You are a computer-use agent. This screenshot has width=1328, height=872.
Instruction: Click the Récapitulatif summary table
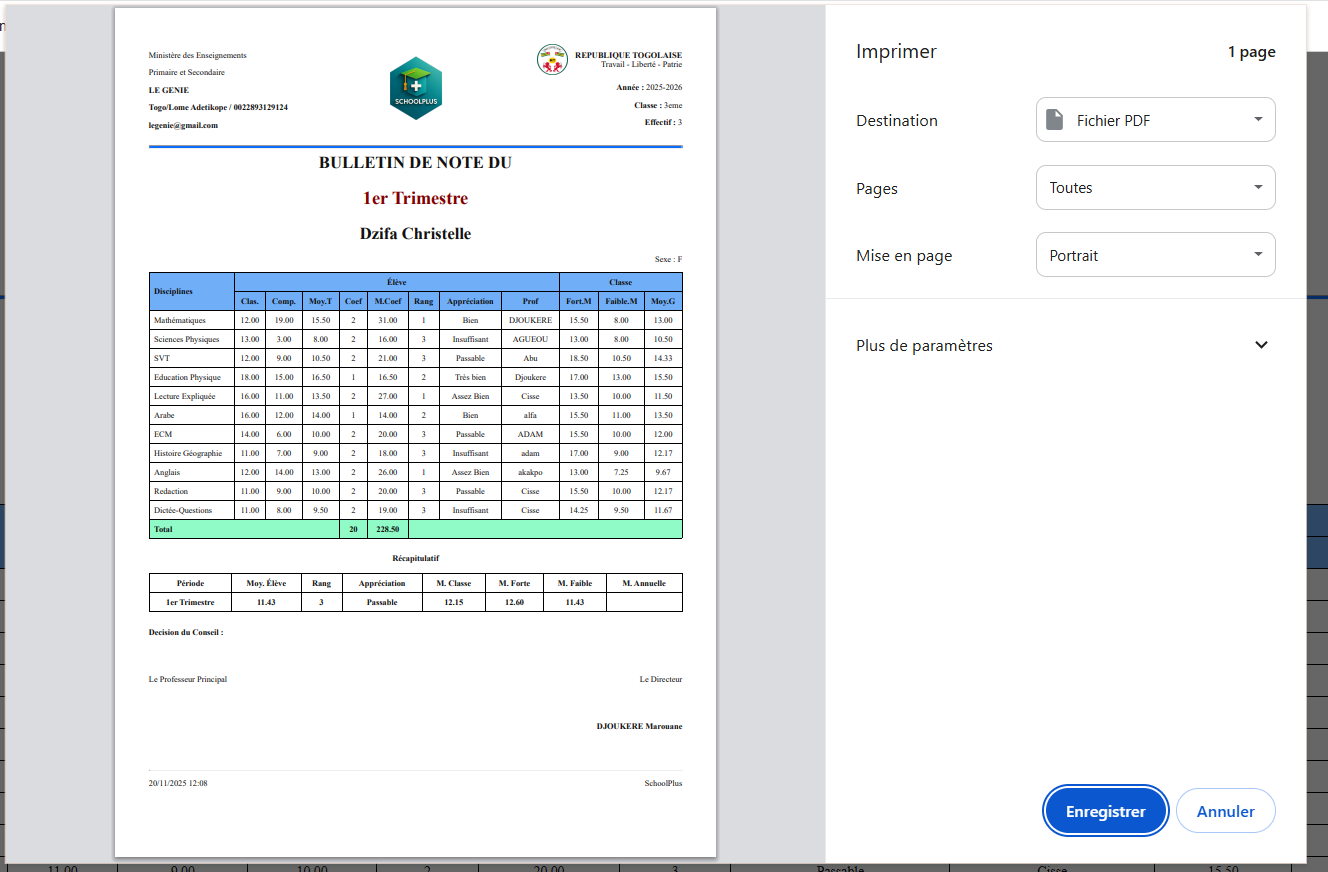[415, 592]
